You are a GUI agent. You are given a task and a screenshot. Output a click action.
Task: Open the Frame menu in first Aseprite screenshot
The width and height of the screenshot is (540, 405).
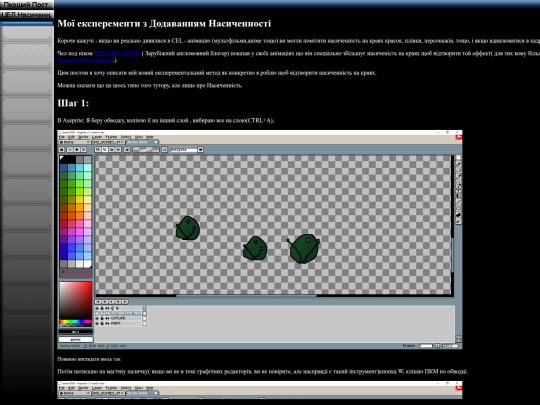click(x=111, y=137)
